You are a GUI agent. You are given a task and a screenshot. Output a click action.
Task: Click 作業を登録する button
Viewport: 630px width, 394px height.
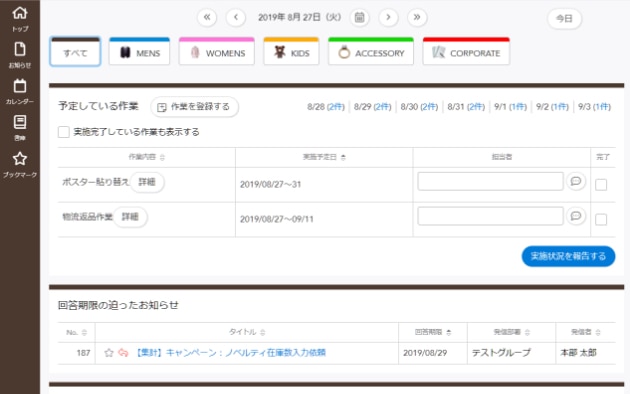(x=194, y=107)
